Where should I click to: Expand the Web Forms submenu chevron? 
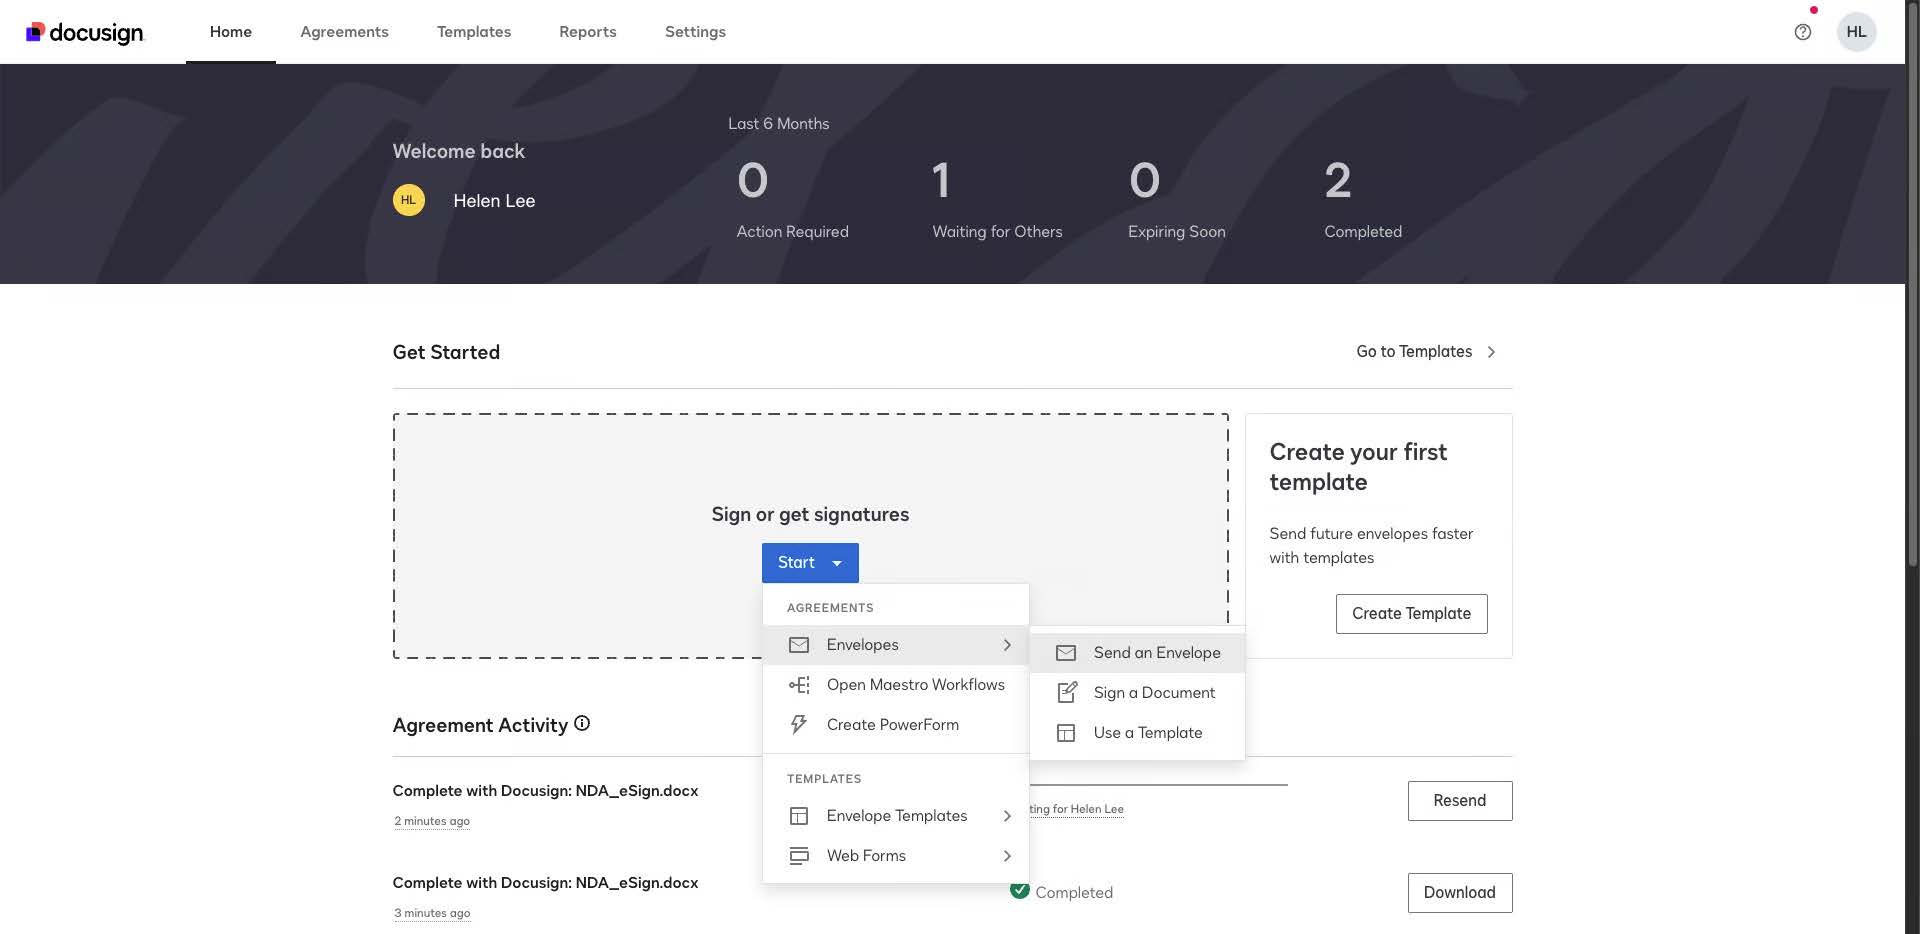pyautogui.click(x=1007, y=856)
